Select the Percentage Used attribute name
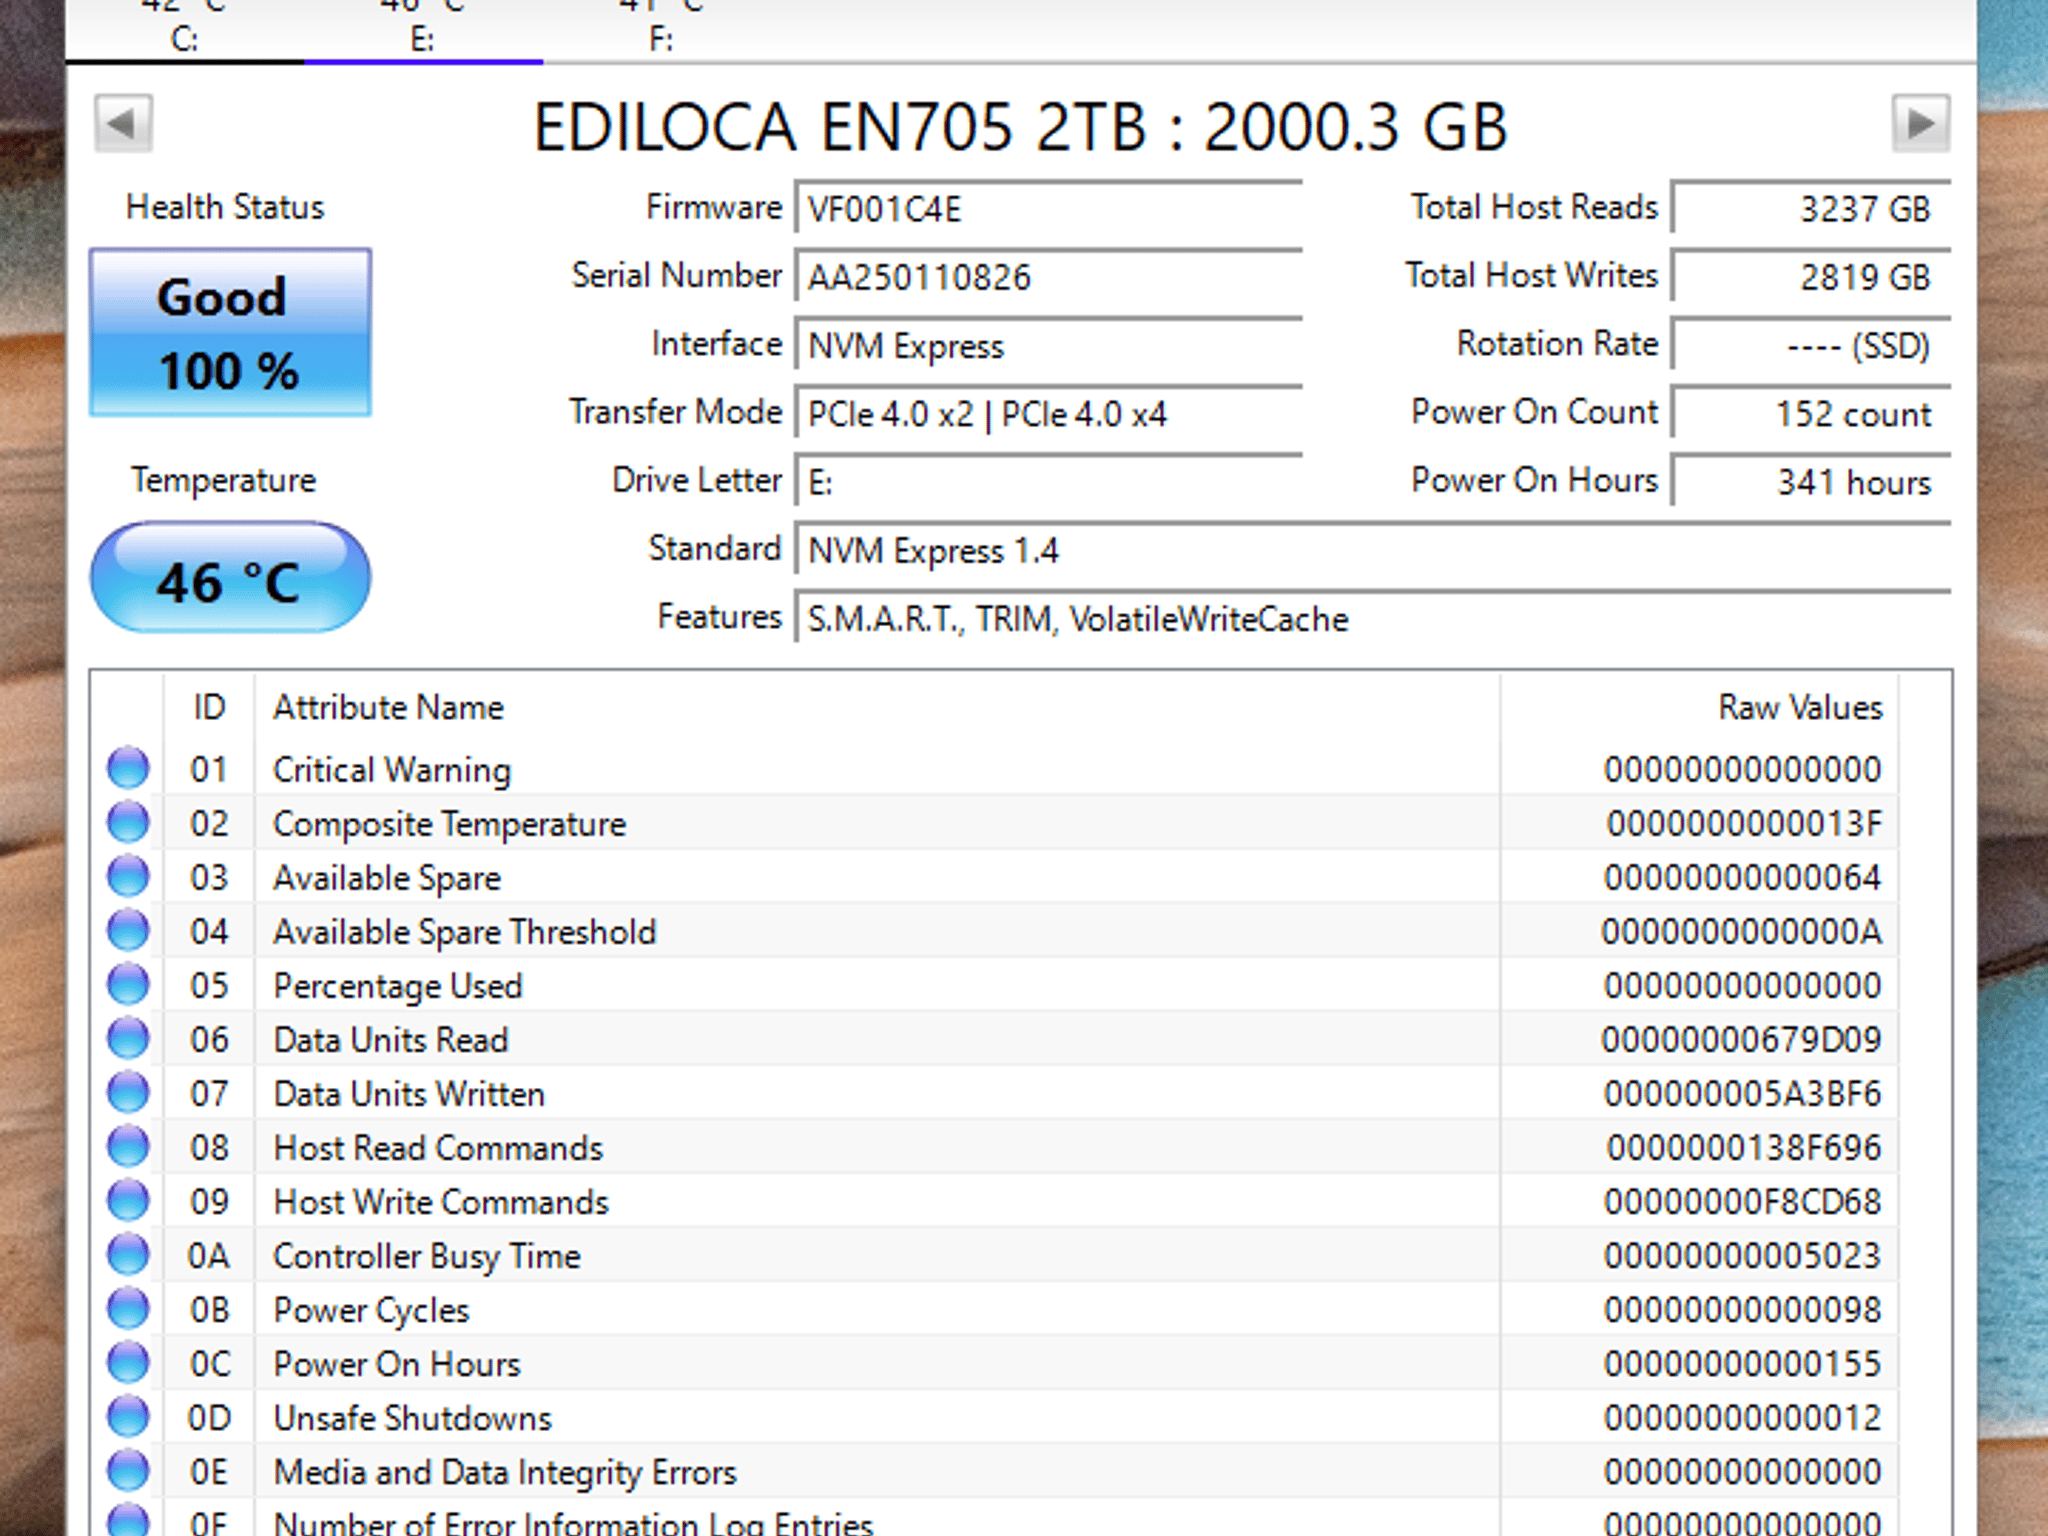Screen dimensions: 2048x1536 [398, 986]
